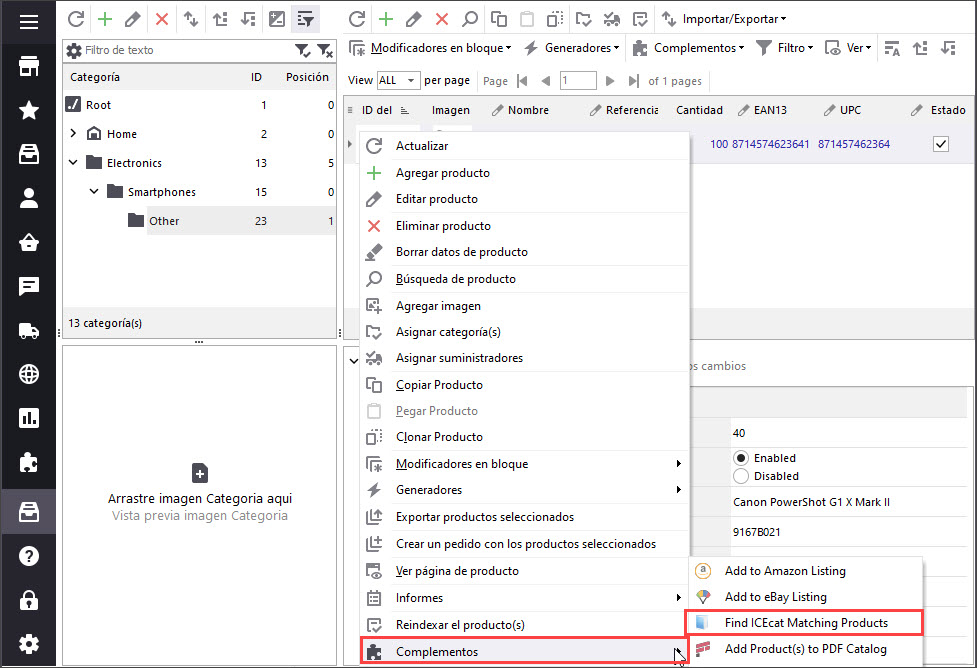977x668 pixels.
Task: Sort by Cantidad column header
Action: click(x=699, y=110)
